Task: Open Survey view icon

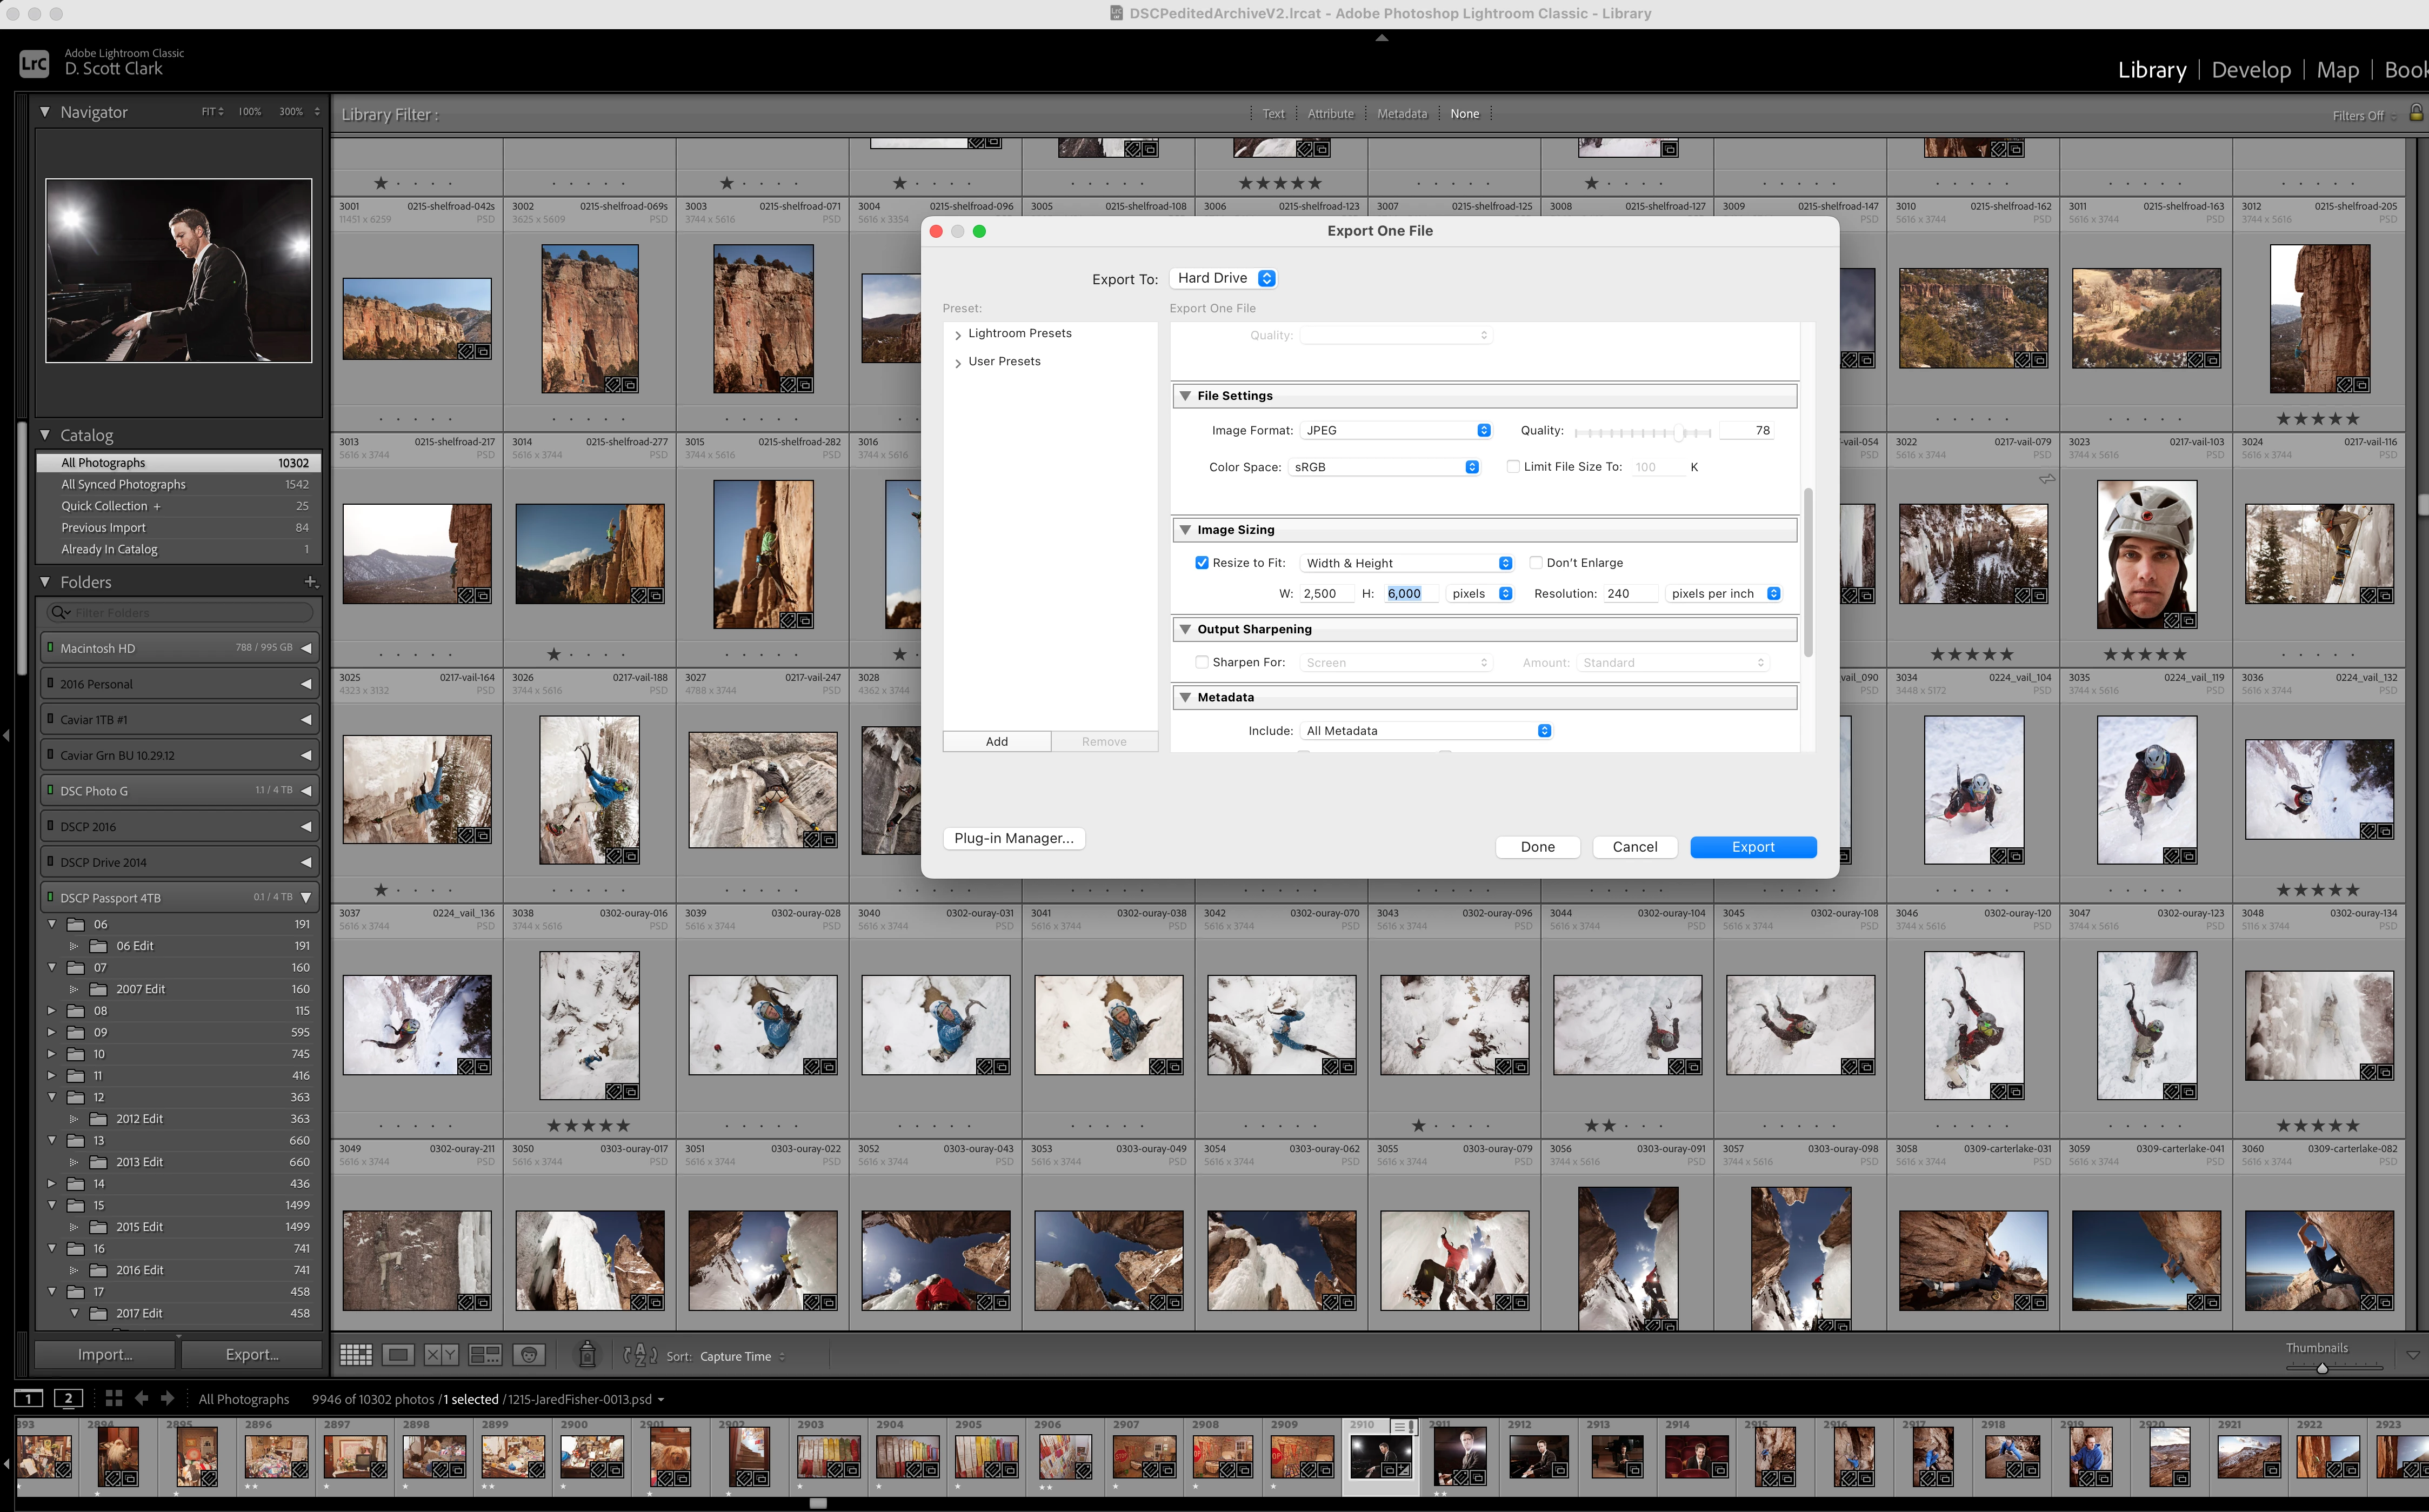Action: pyautogui.click(x=485, y=1355)
